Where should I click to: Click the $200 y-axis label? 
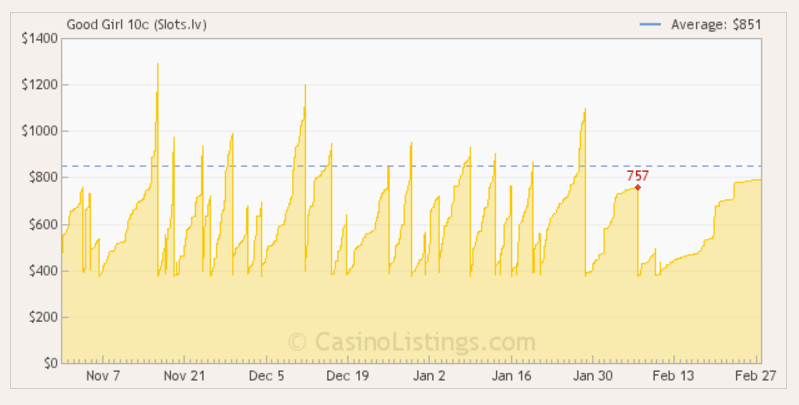[x=42, y=317]
